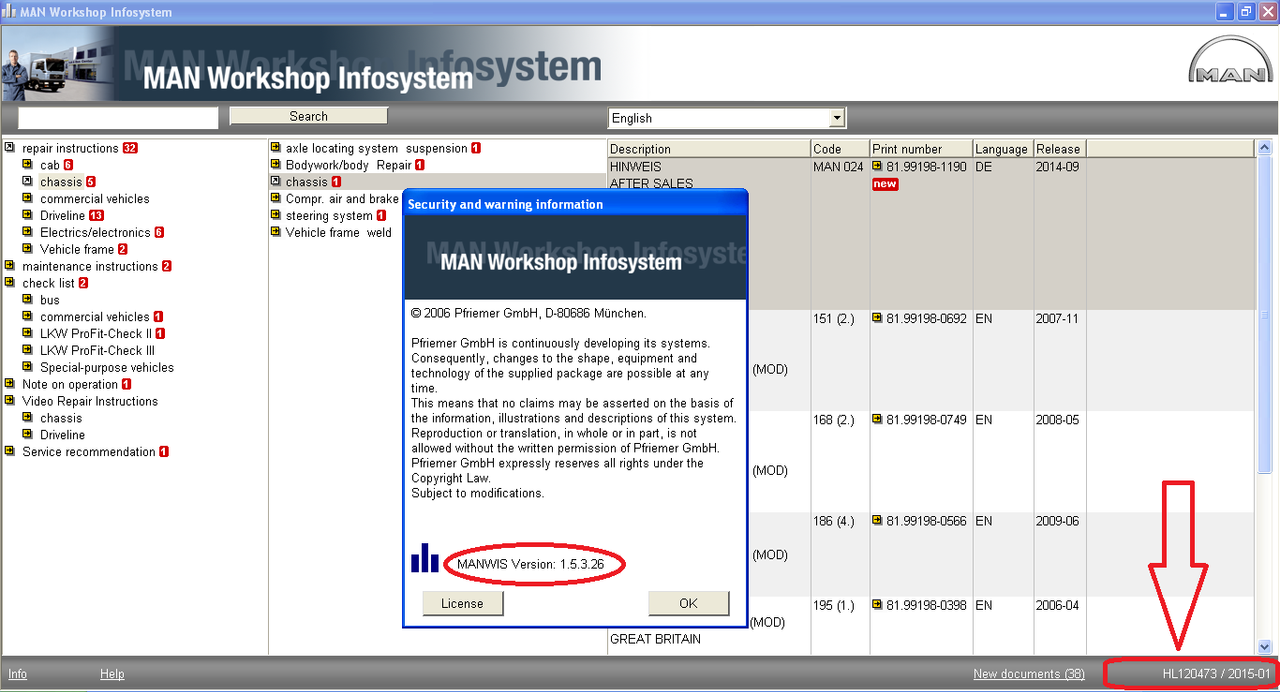Click the Language column header
This screenshot has height=692, width=1280.
click(x=1002, y=149)
